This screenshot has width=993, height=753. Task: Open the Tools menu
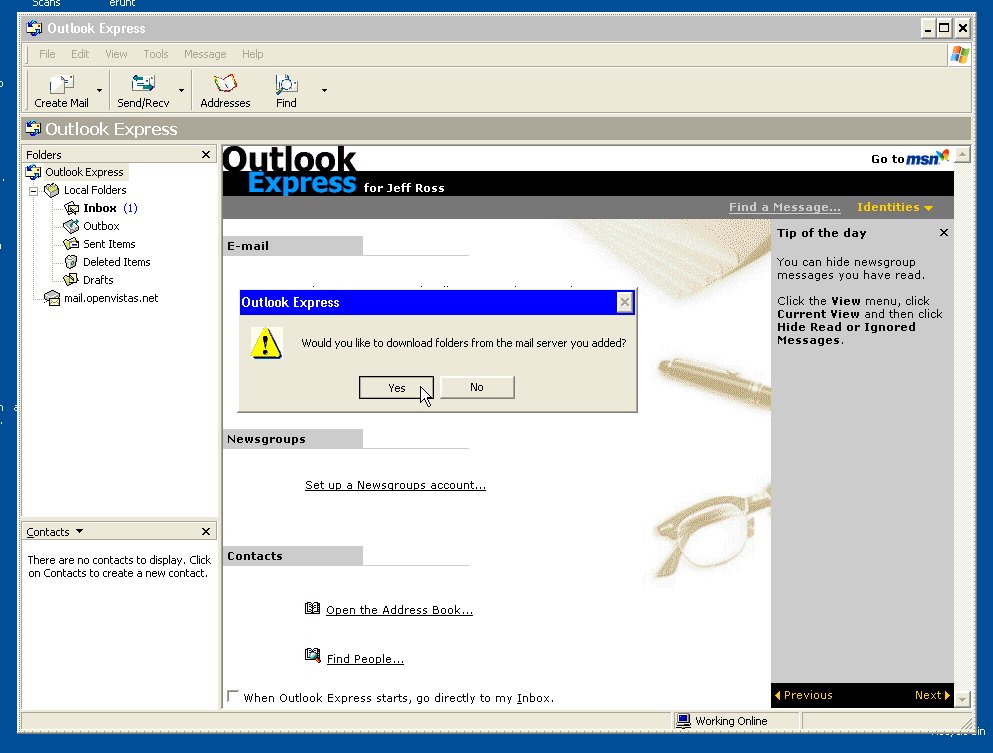coord(156,54)
